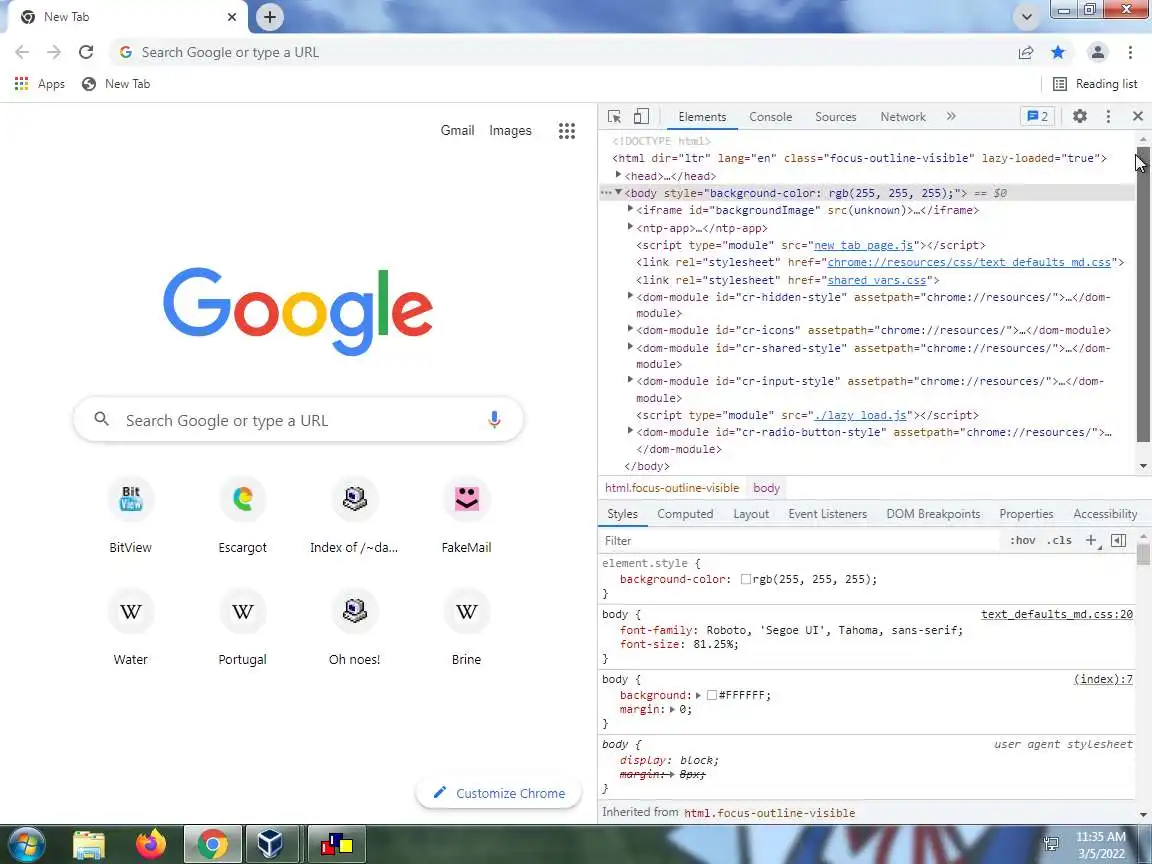The width and height of the screenshot is (1152, 864).
Task: Open the Google apps grid icon
Action: click(x=566, y=131)
